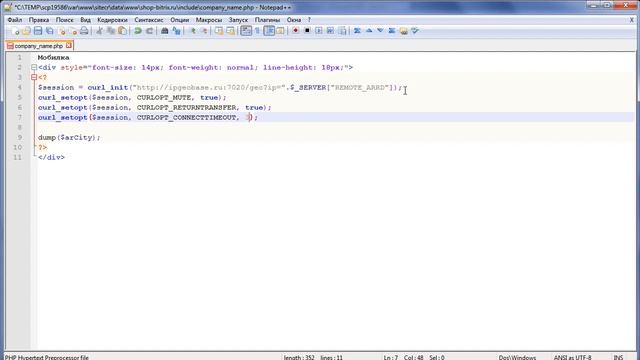Open the Плагины menu

point(267,20)
